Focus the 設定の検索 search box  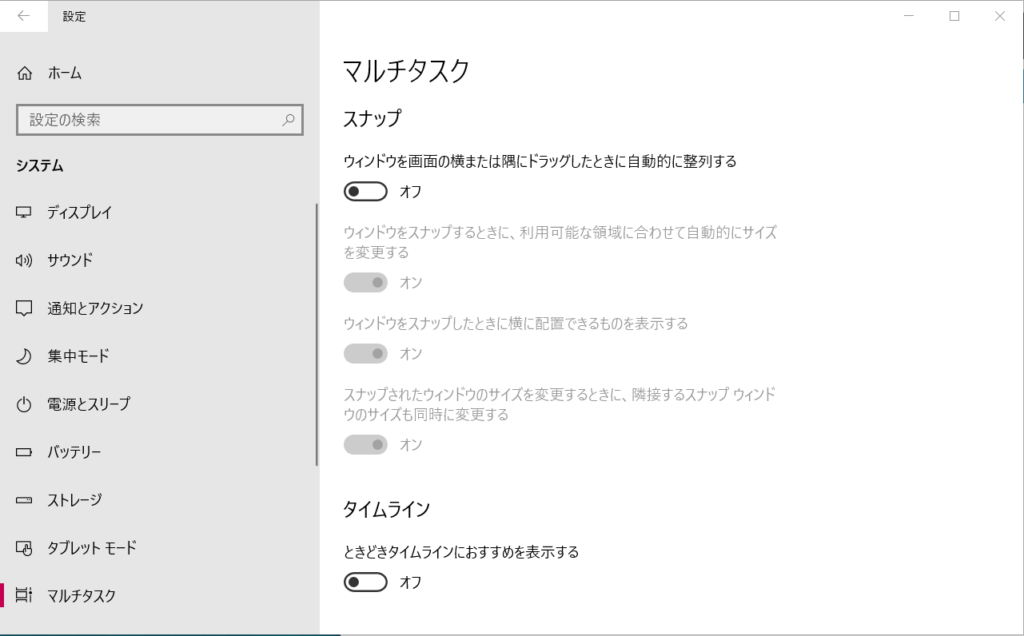pyautogui.click(x=160, y=120)
